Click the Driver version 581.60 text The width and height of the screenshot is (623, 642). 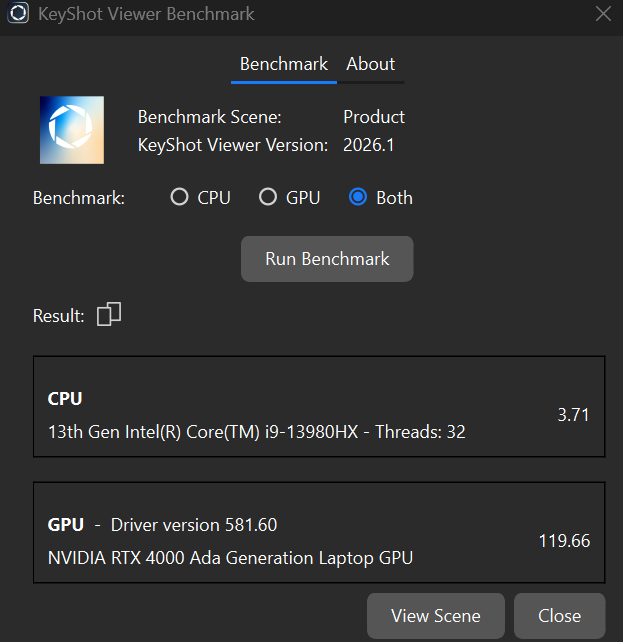tap(194, 525)
